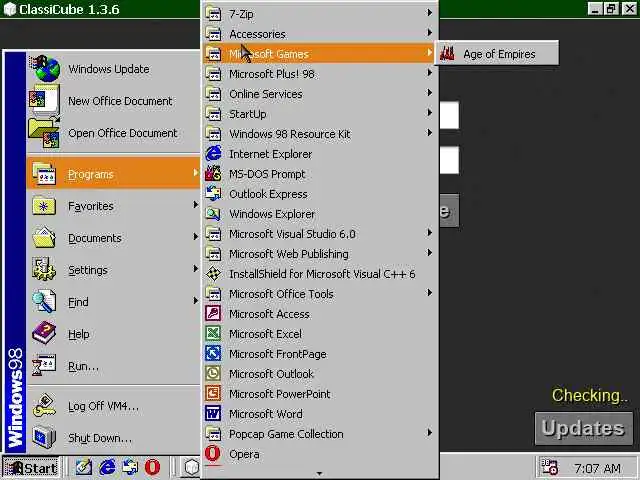640x480 pixels.
Task: Click the Microsoft Word icon
Action: (x=213, y=414)
